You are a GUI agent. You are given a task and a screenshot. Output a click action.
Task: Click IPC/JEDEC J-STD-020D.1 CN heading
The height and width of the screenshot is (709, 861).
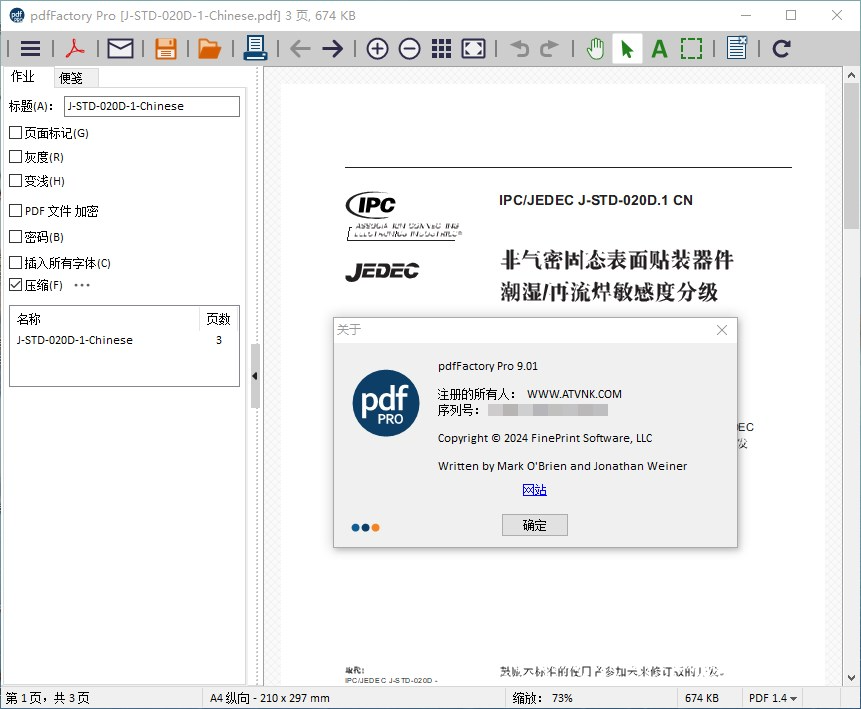[x=596, y=200]
